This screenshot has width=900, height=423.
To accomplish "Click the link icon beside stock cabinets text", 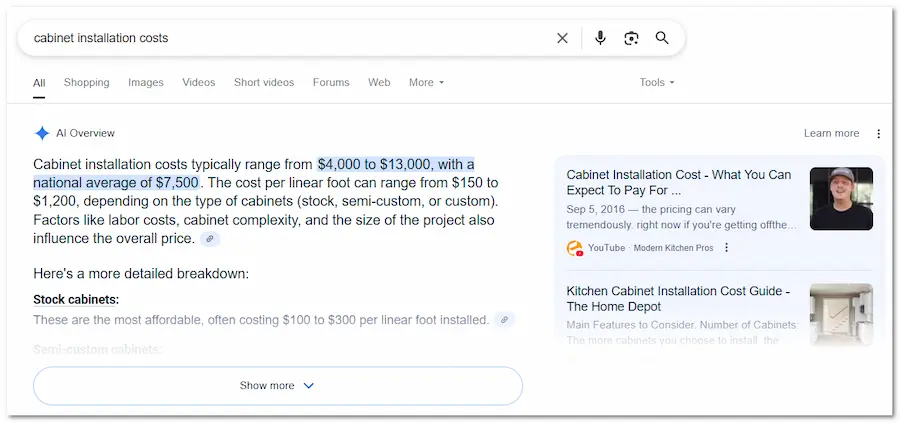I will pos(504,320).
